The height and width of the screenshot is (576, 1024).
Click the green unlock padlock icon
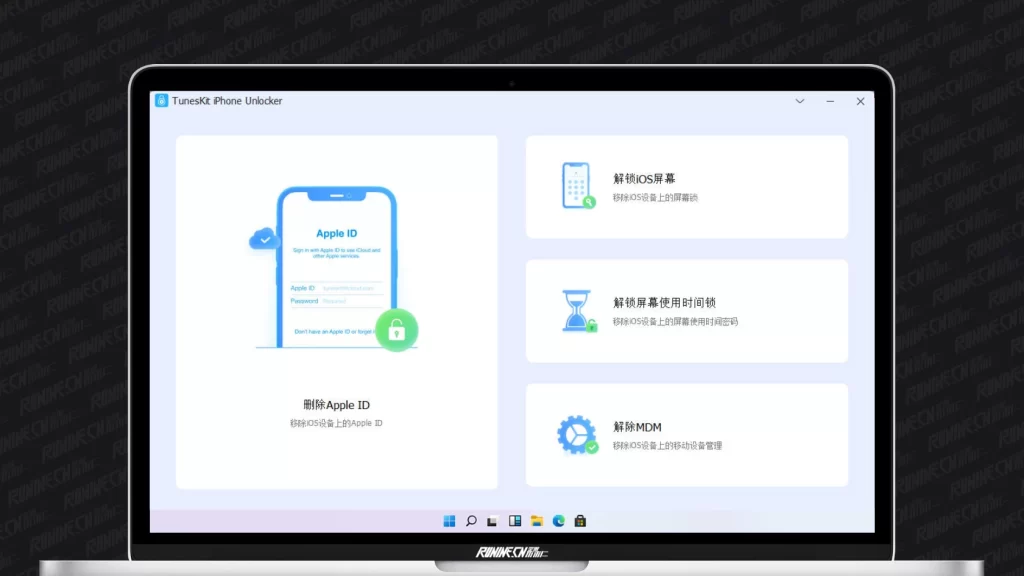pos(396,330)
